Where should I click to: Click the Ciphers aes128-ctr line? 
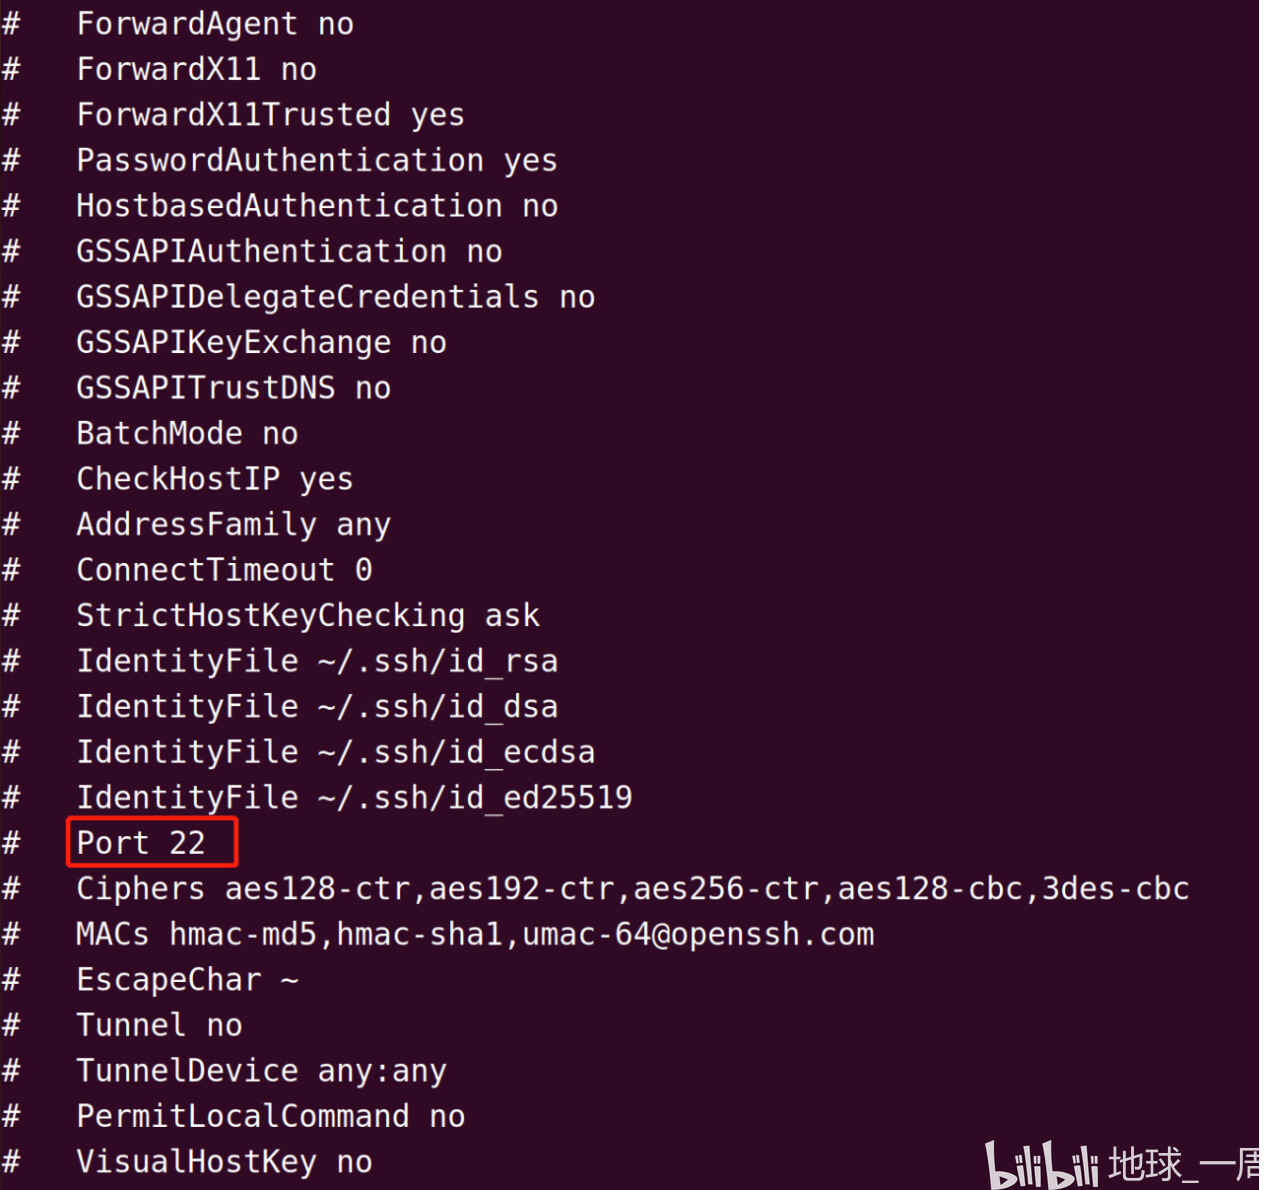tap(633, 888)
